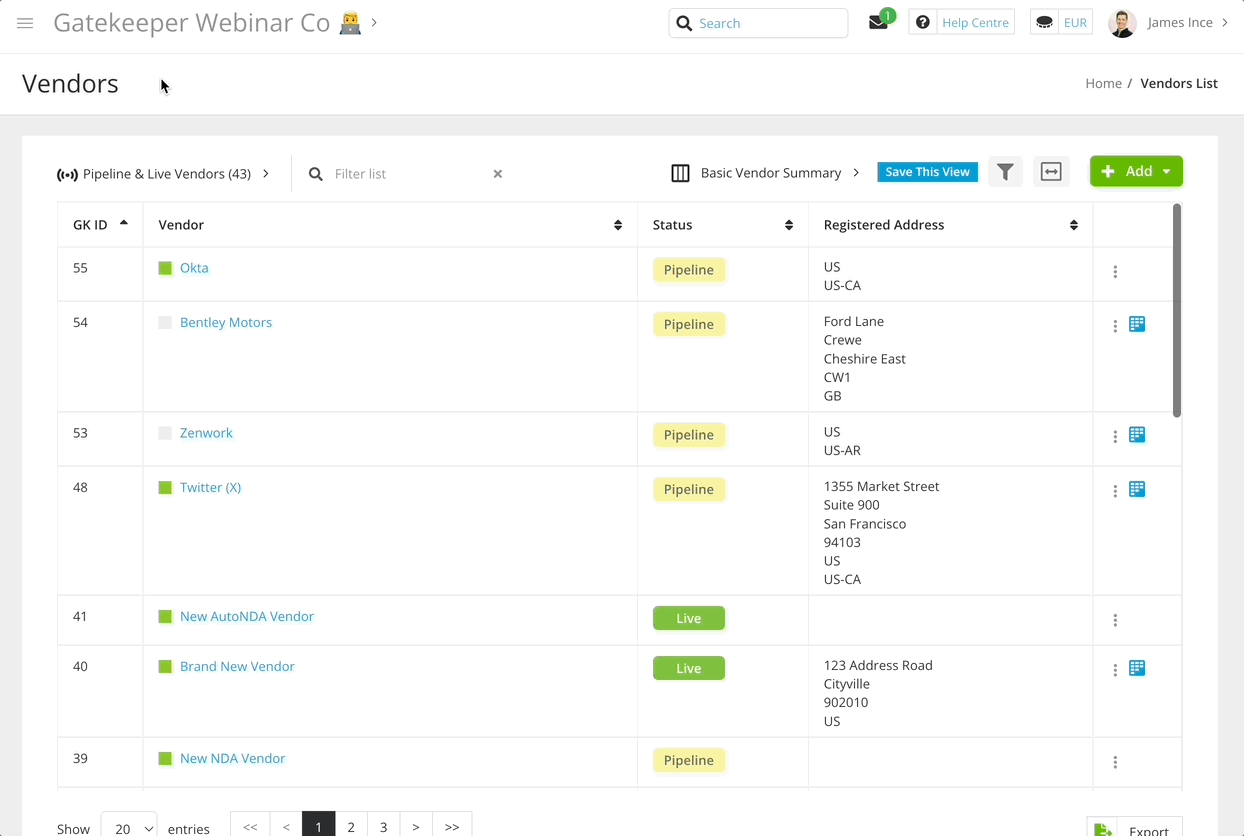Click the Save This View button
Image resolution: width=1244 pixels, height=836 pixels.
click(927, 172)
